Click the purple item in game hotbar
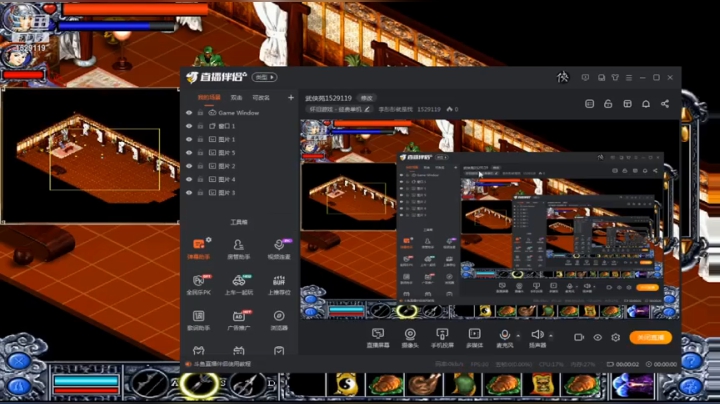 click(633, 385)
